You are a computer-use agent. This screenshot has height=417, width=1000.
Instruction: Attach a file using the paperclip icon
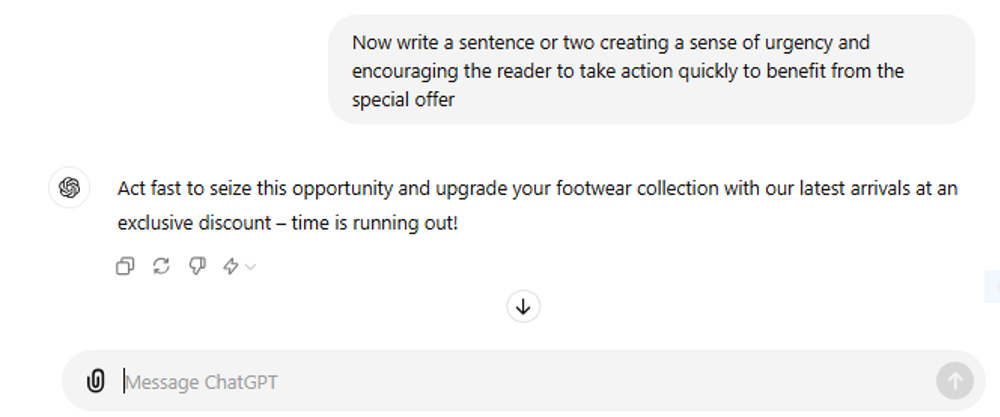click(x=96, y=381)
